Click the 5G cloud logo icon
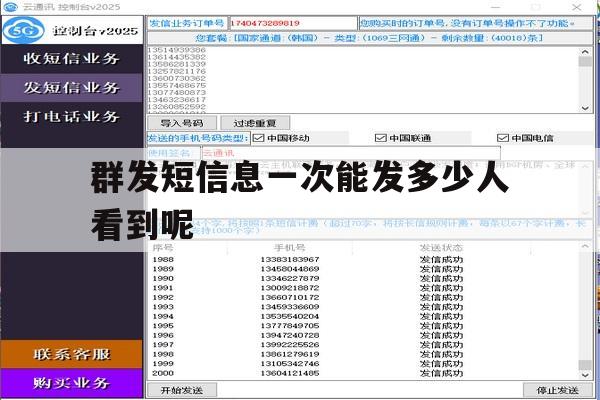The height and width of the screenshot is (400, 600). [x=24, y=30]
